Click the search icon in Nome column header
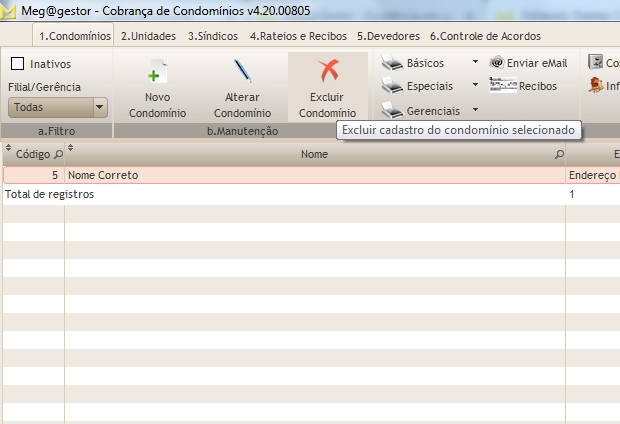 tap(559, 155)
